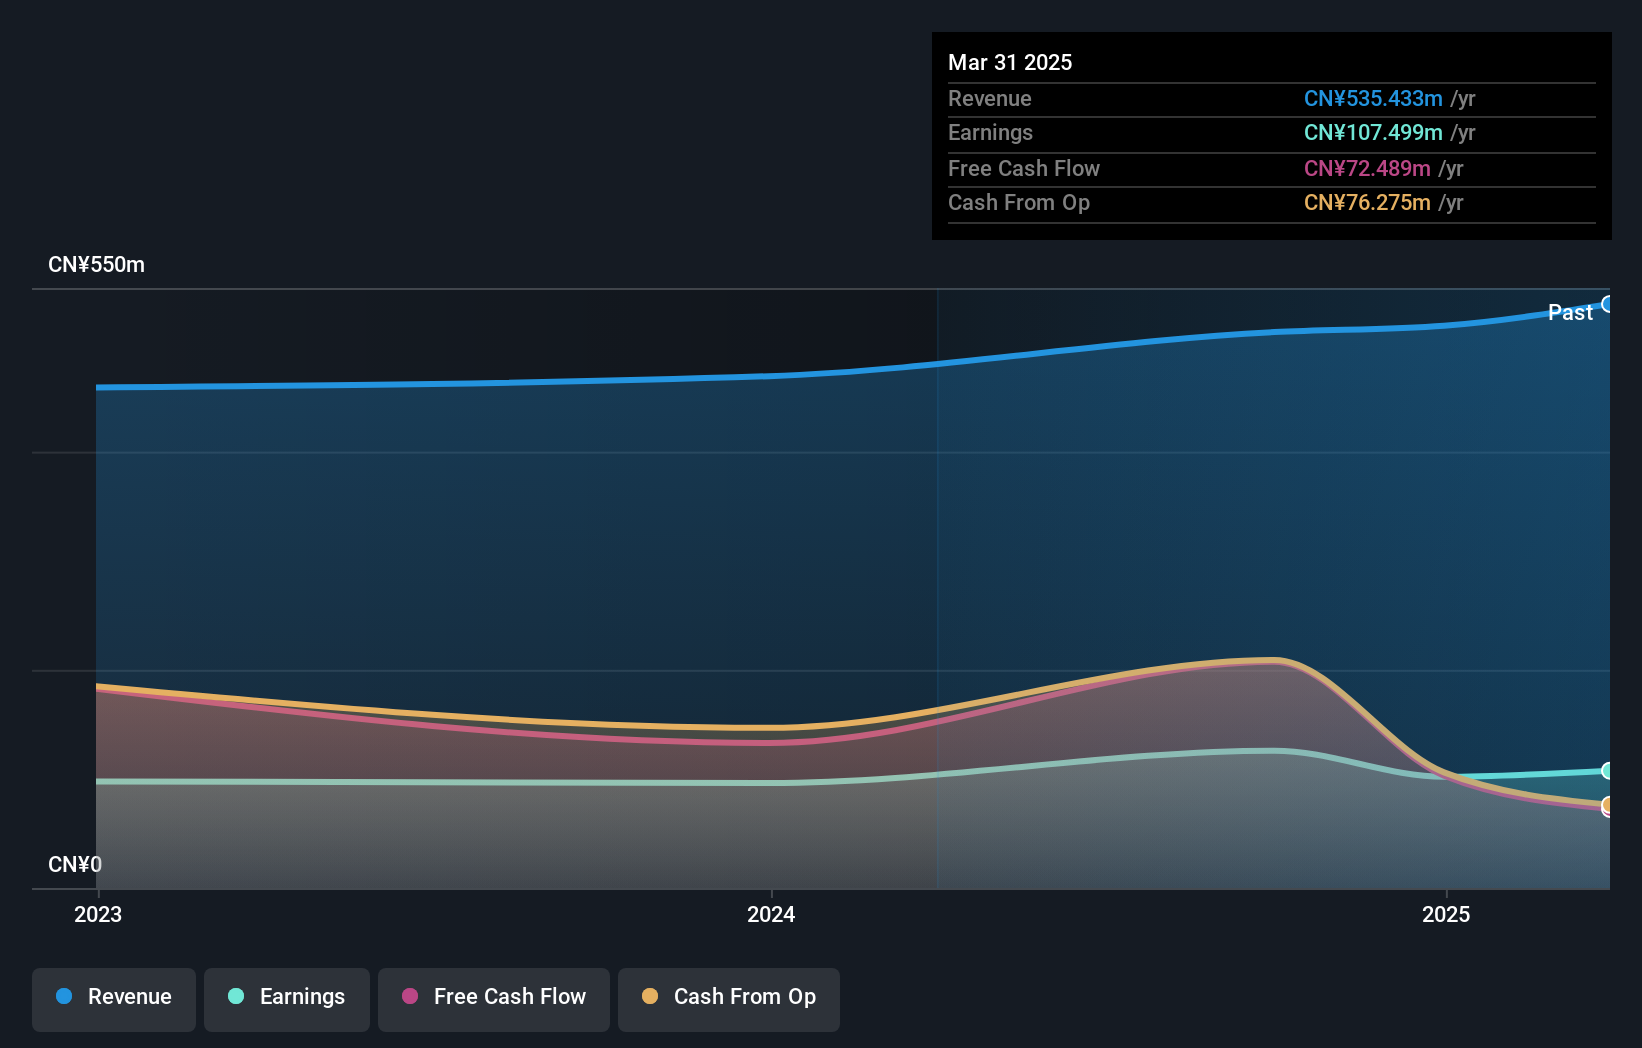
Task: Click the Free Cash Flow label in tooltip
Action: (x=1024, y=168)
